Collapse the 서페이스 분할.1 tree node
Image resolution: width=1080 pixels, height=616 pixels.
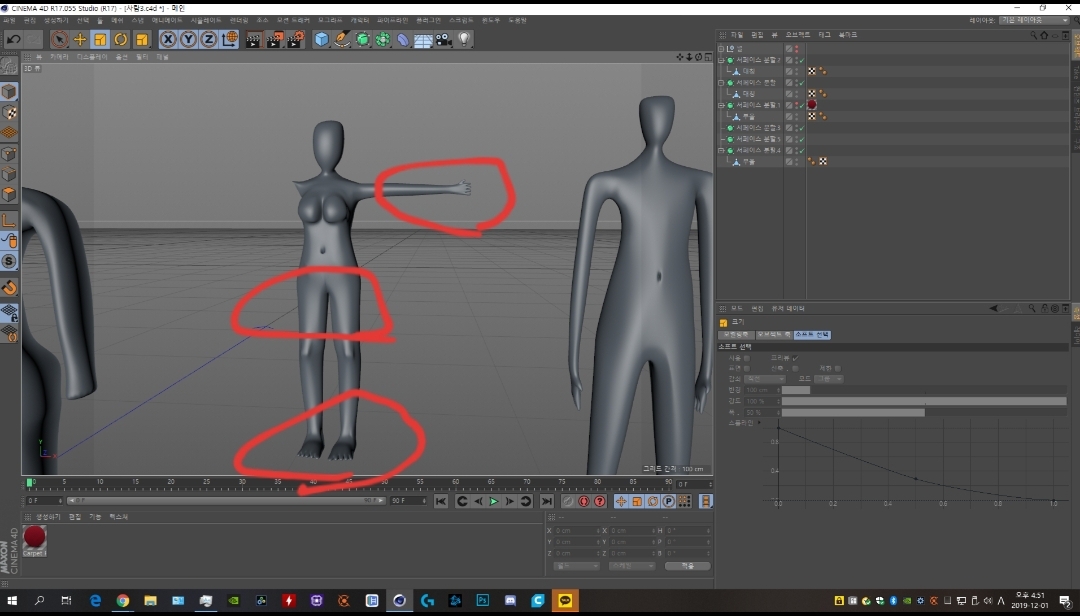click(x=721, y=105)
